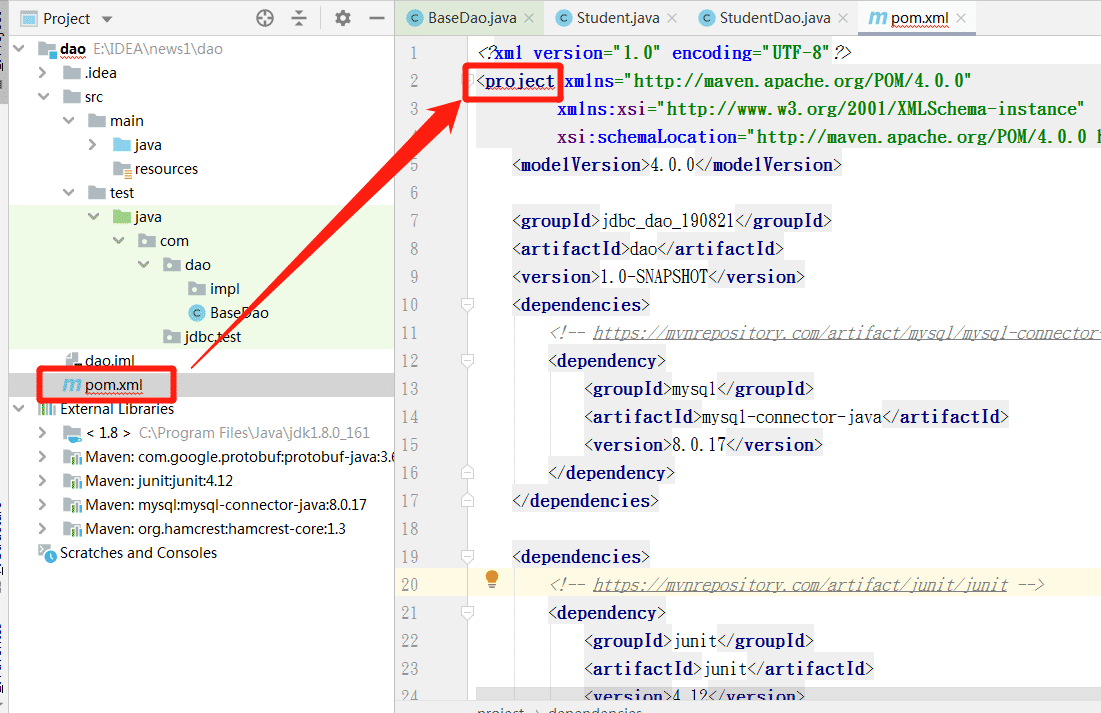
Task: Click the Maven junit library icon
Action: pos(72,481)
